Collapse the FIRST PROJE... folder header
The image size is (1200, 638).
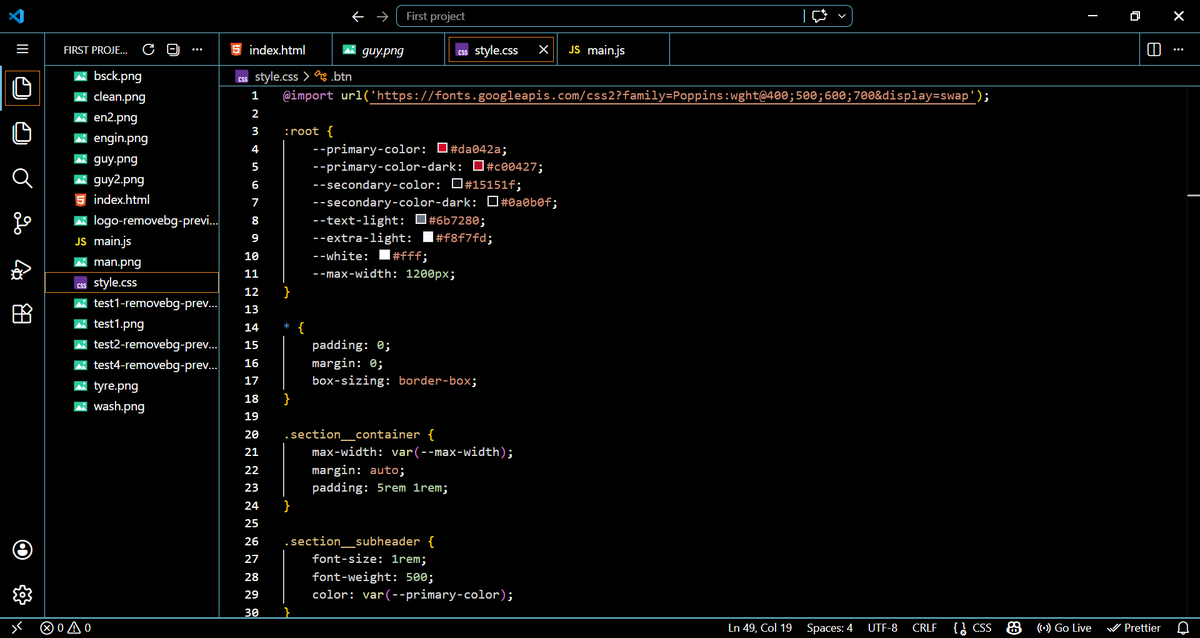tap(95, 49)
